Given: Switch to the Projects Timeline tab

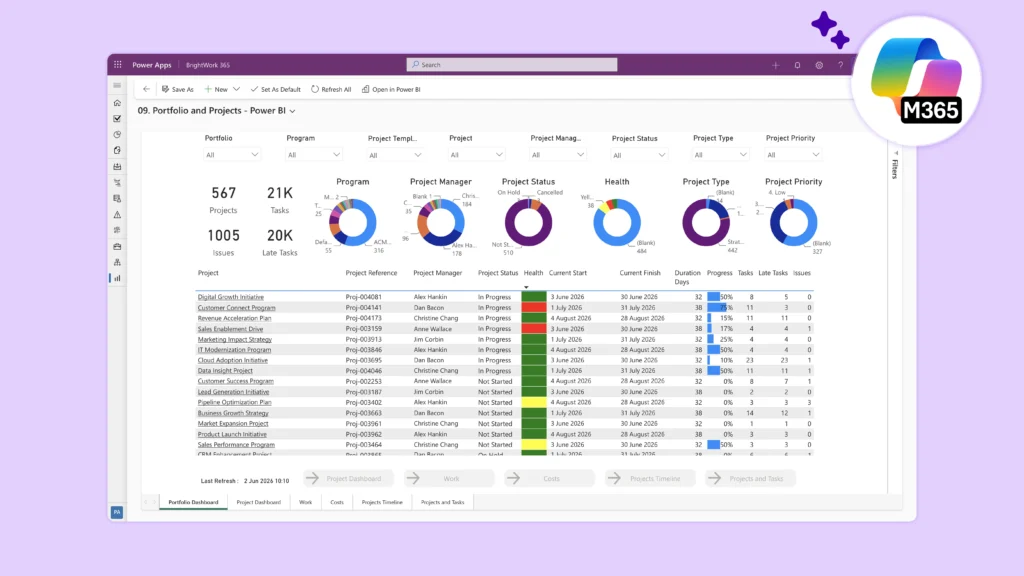Looking at the screenshot, I should 382,502.
